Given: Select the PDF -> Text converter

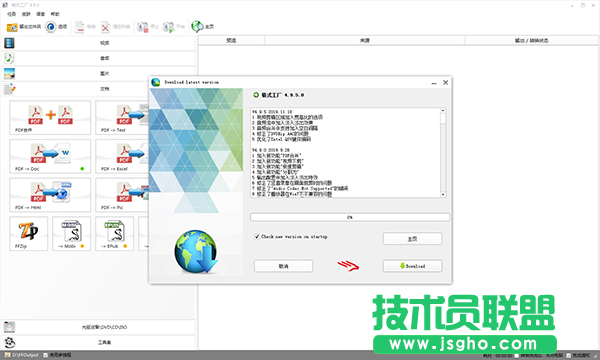Looking at the screenshot, I should click(x=122, y=117).
